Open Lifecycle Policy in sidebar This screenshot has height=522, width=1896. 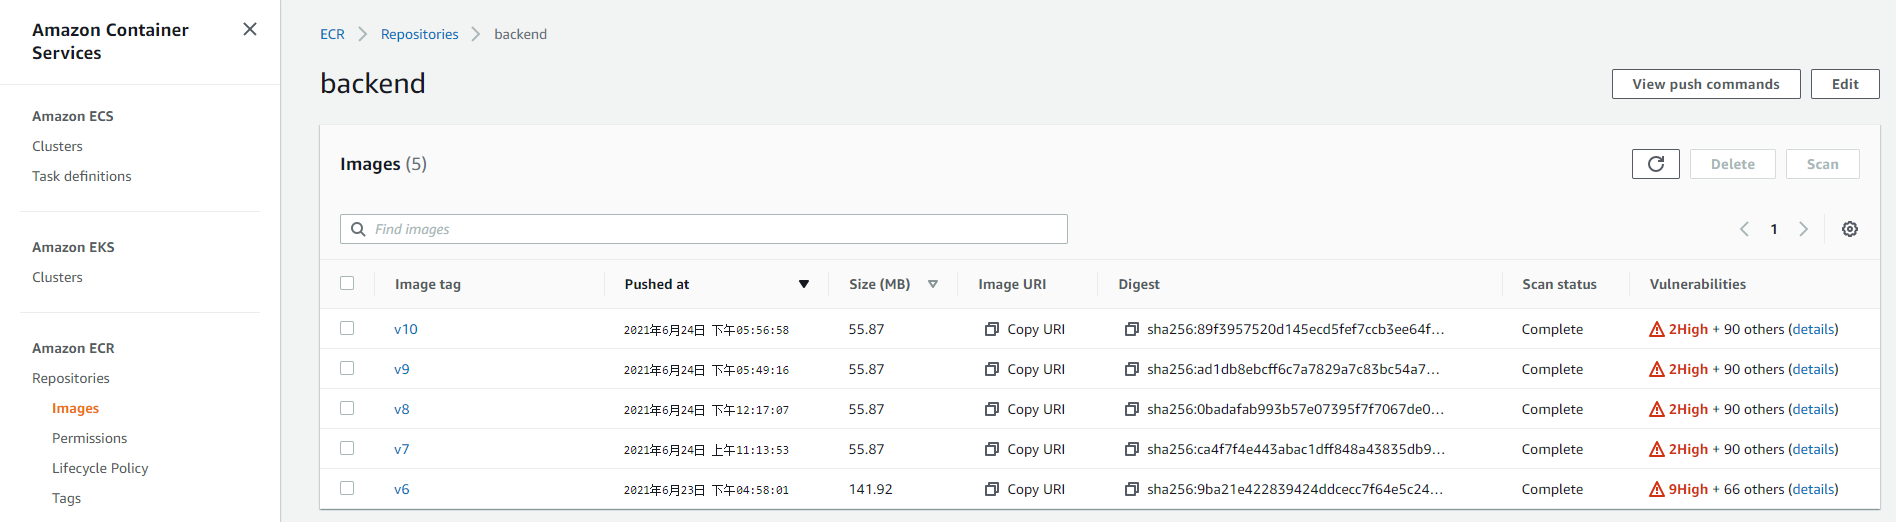[x=100, y=468]
